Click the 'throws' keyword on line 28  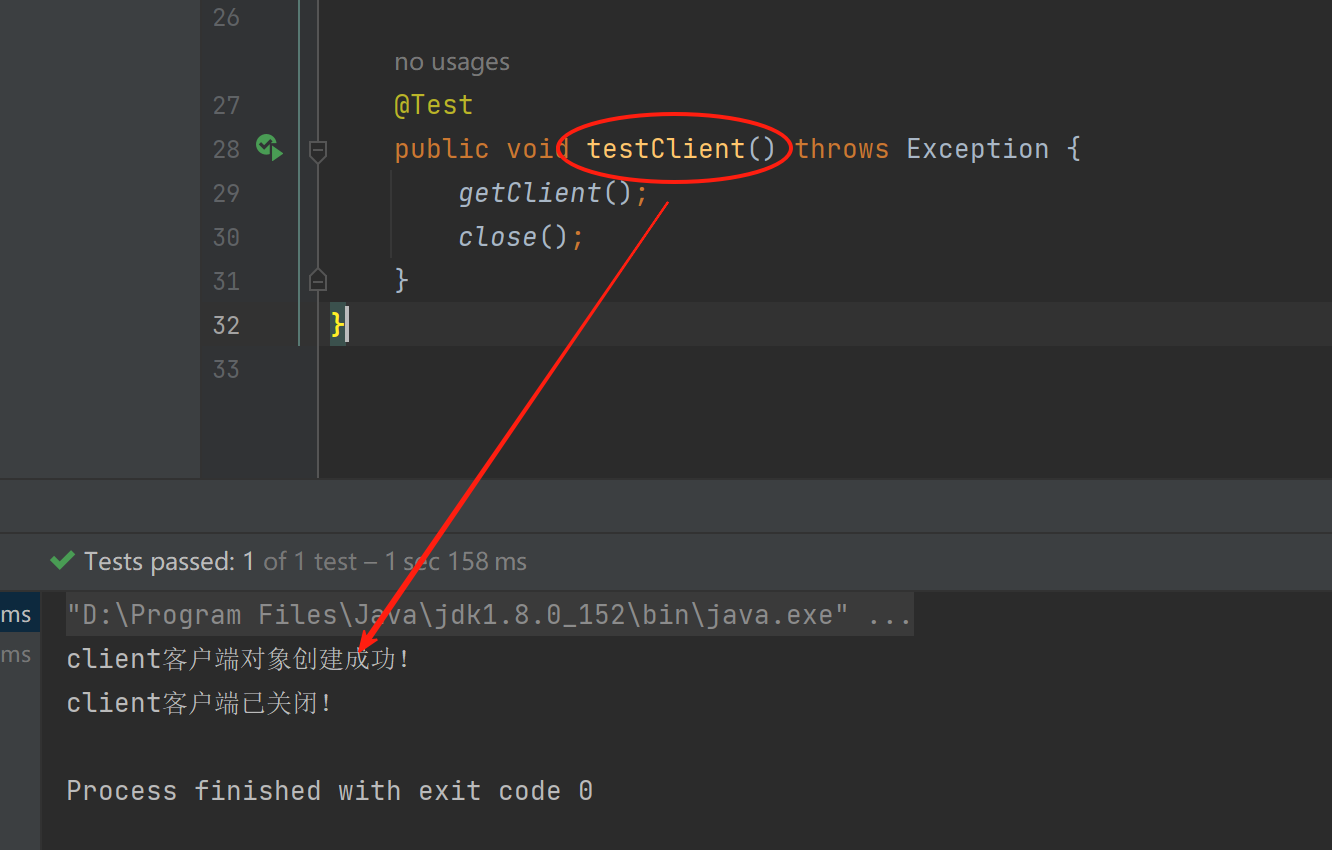[x=842, y=149]
